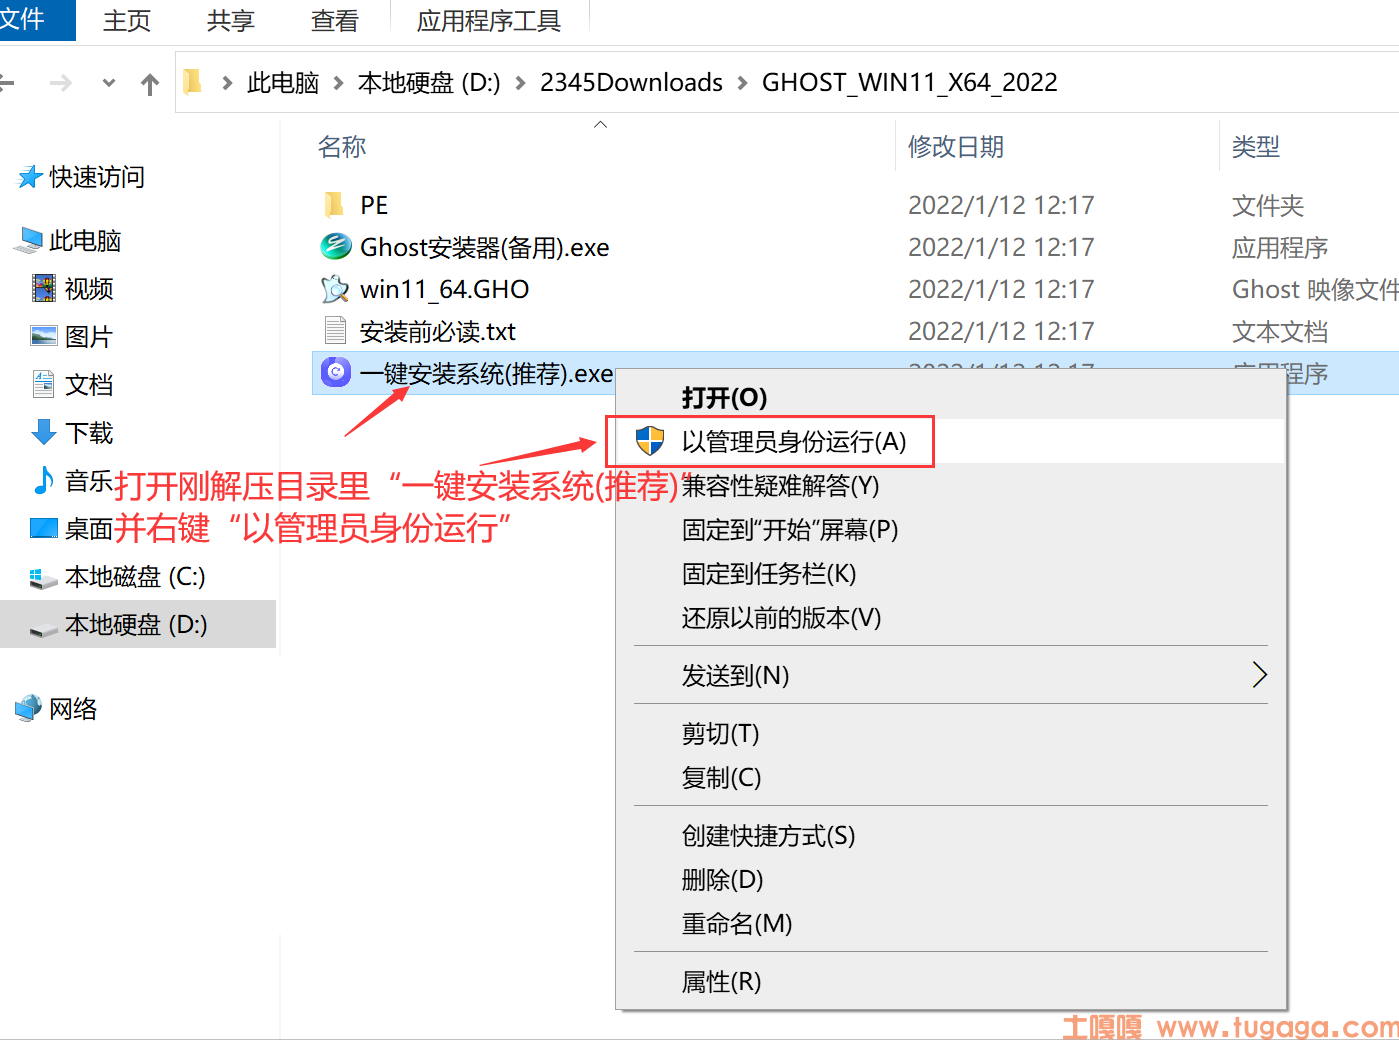Click the 下载 download arrow icon

click(44, 432)
